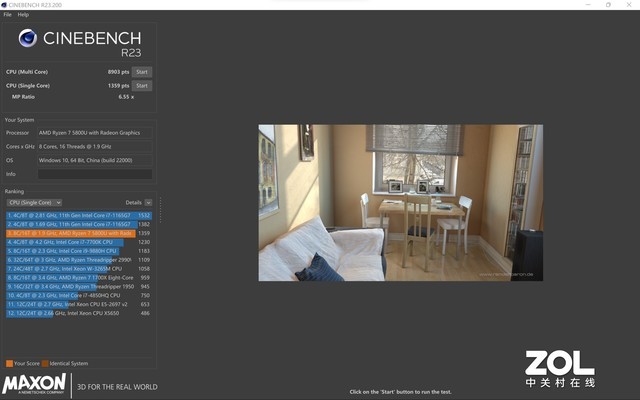Restore the window with the maximize button

tap(608, 5)
